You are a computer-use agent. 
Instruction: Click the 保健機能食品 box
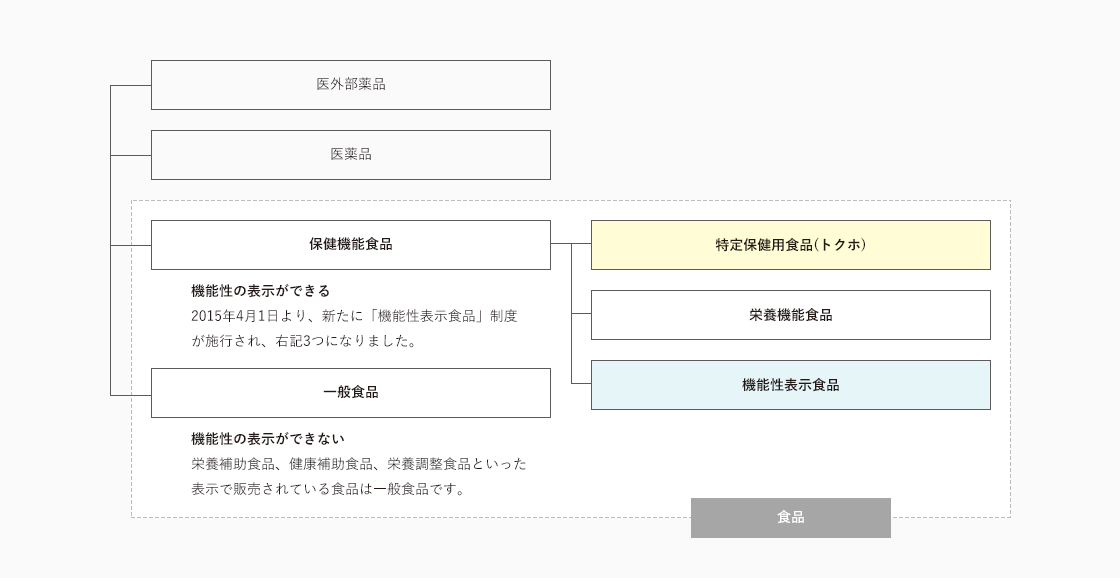click(350, 245)
